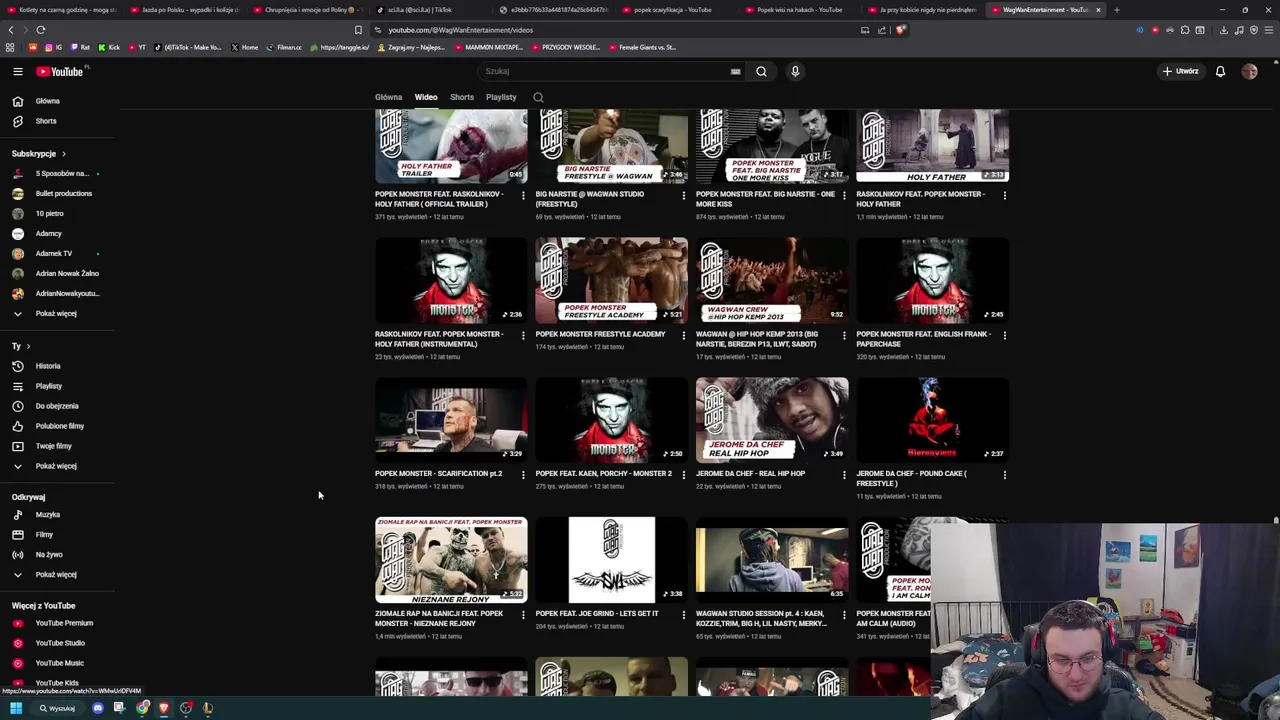Click Windows taskbar Wyszukaj search box
The width and height of the screenshot is (1280, 720).
click(57, 708)
